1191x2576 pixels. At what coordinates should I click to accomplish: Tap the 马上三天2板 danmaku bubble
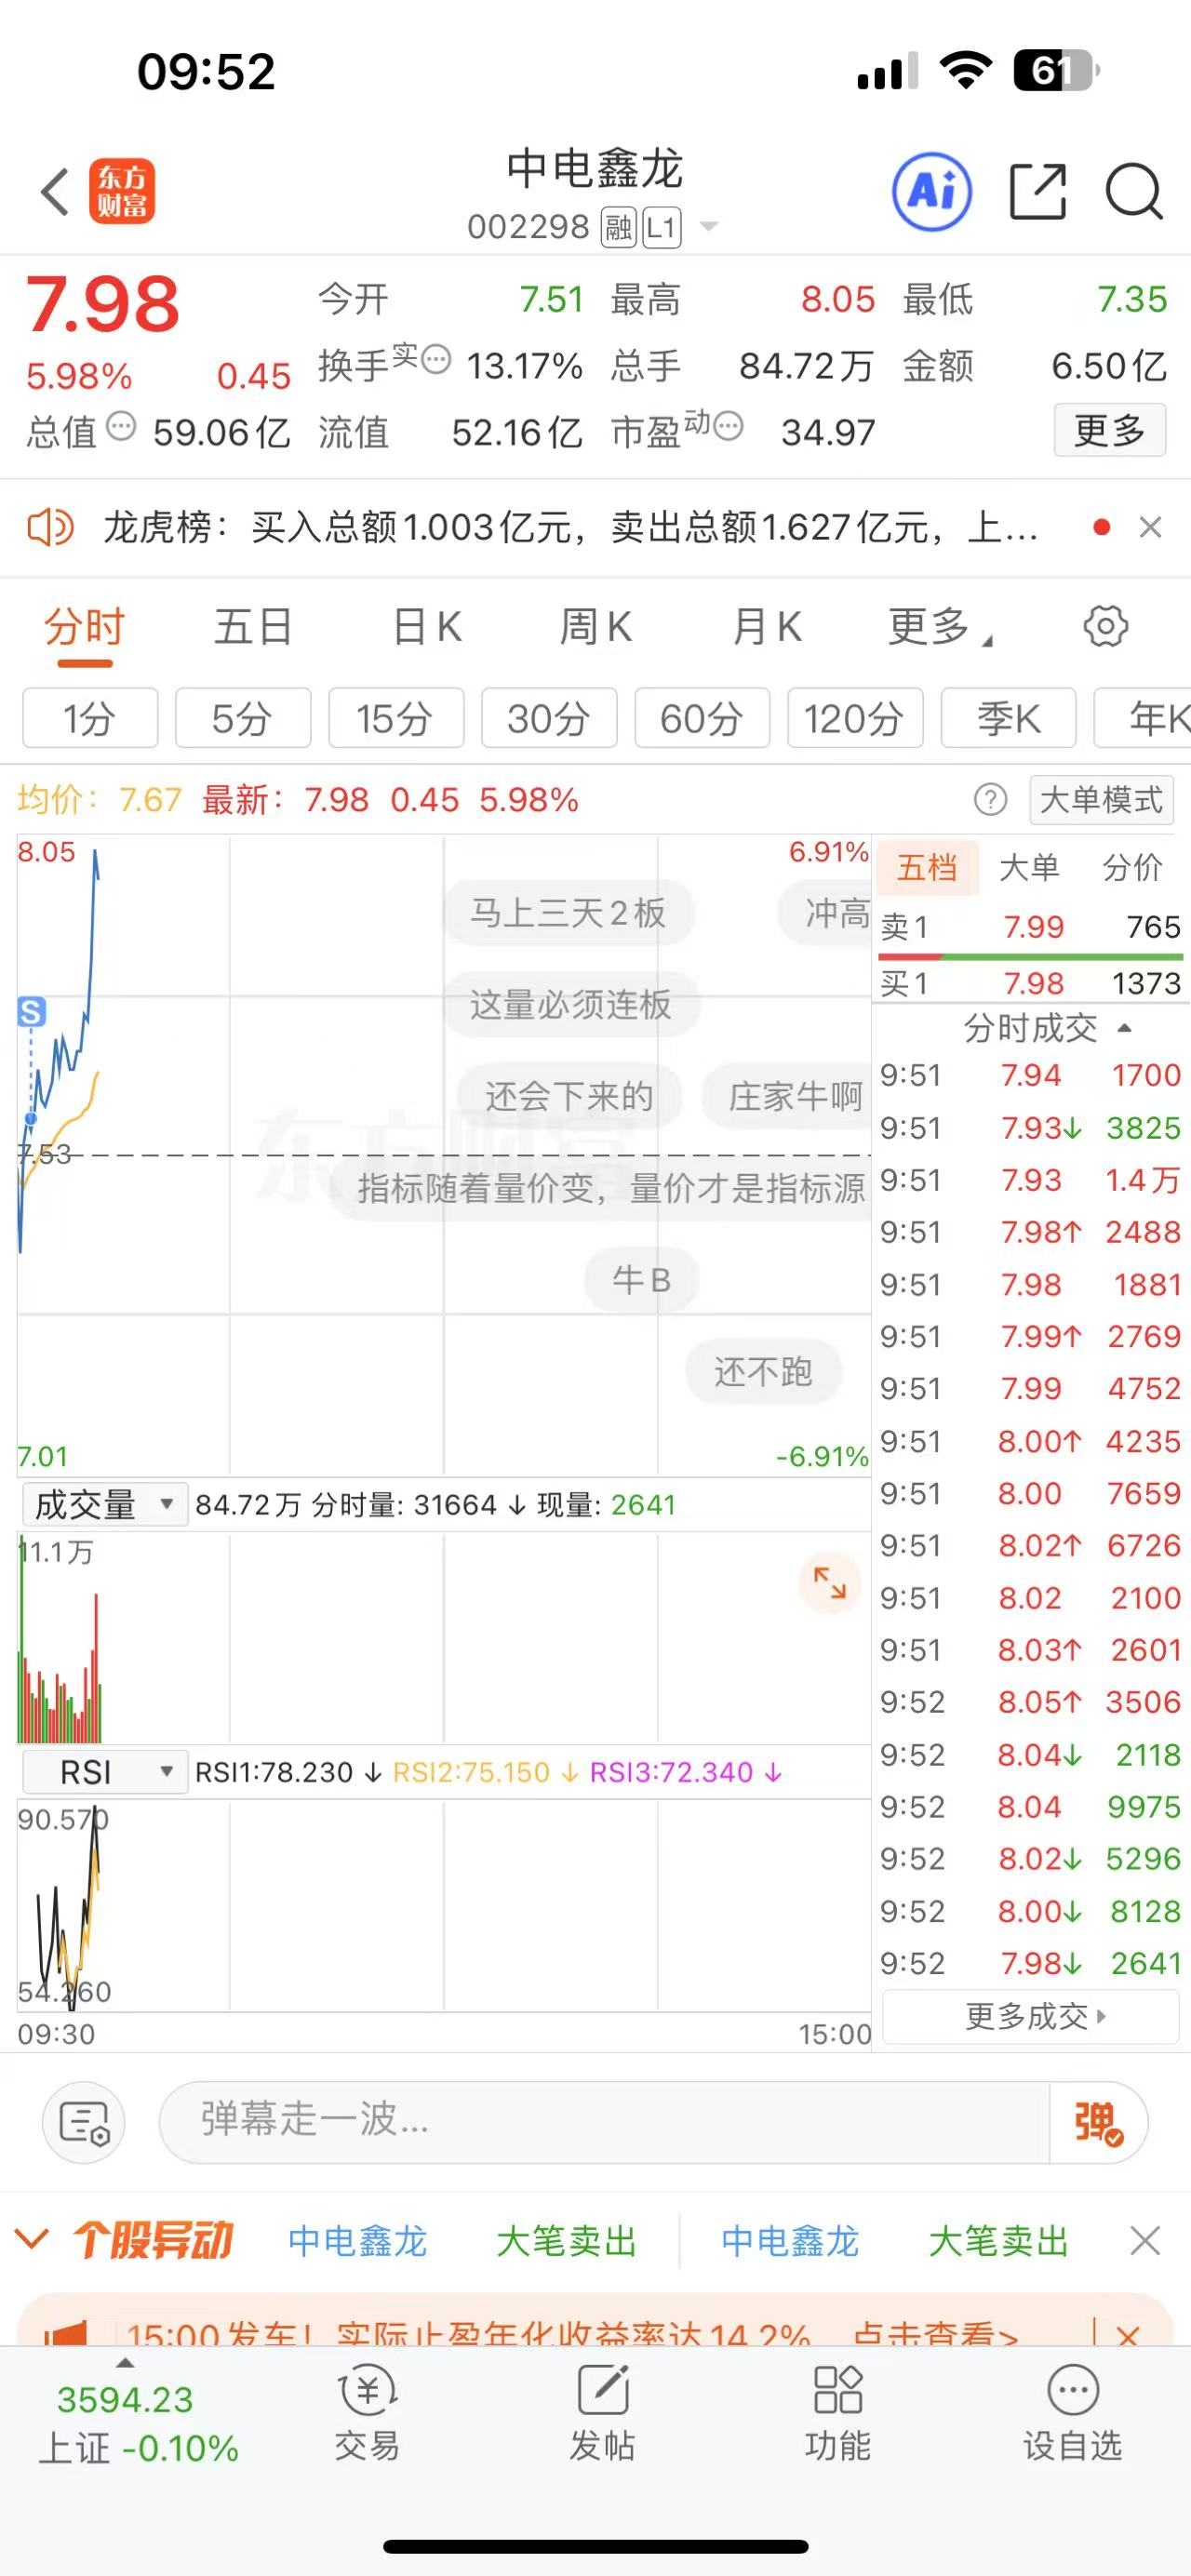pyautogui.click(x=568, y=912)
